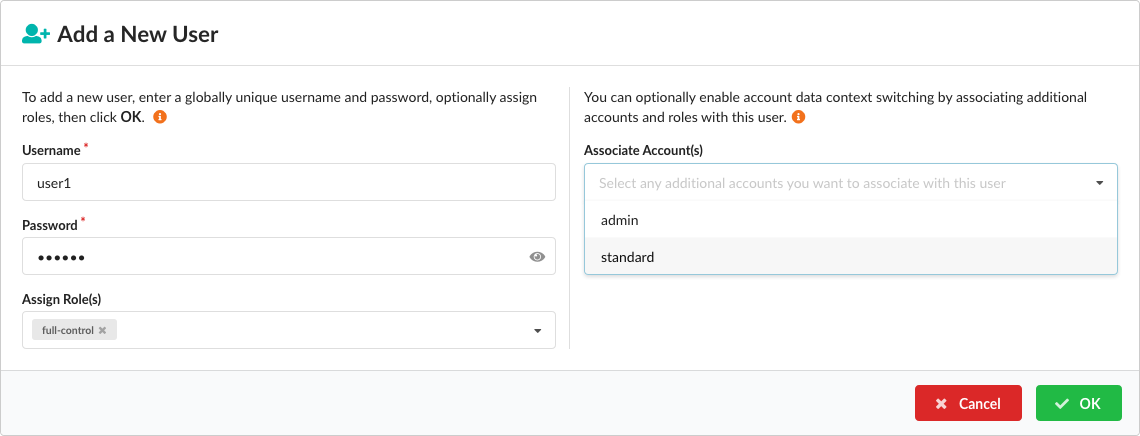Remove the full-control role tag
This screenshot has height=436, width=1140.
tap(102, 330)
